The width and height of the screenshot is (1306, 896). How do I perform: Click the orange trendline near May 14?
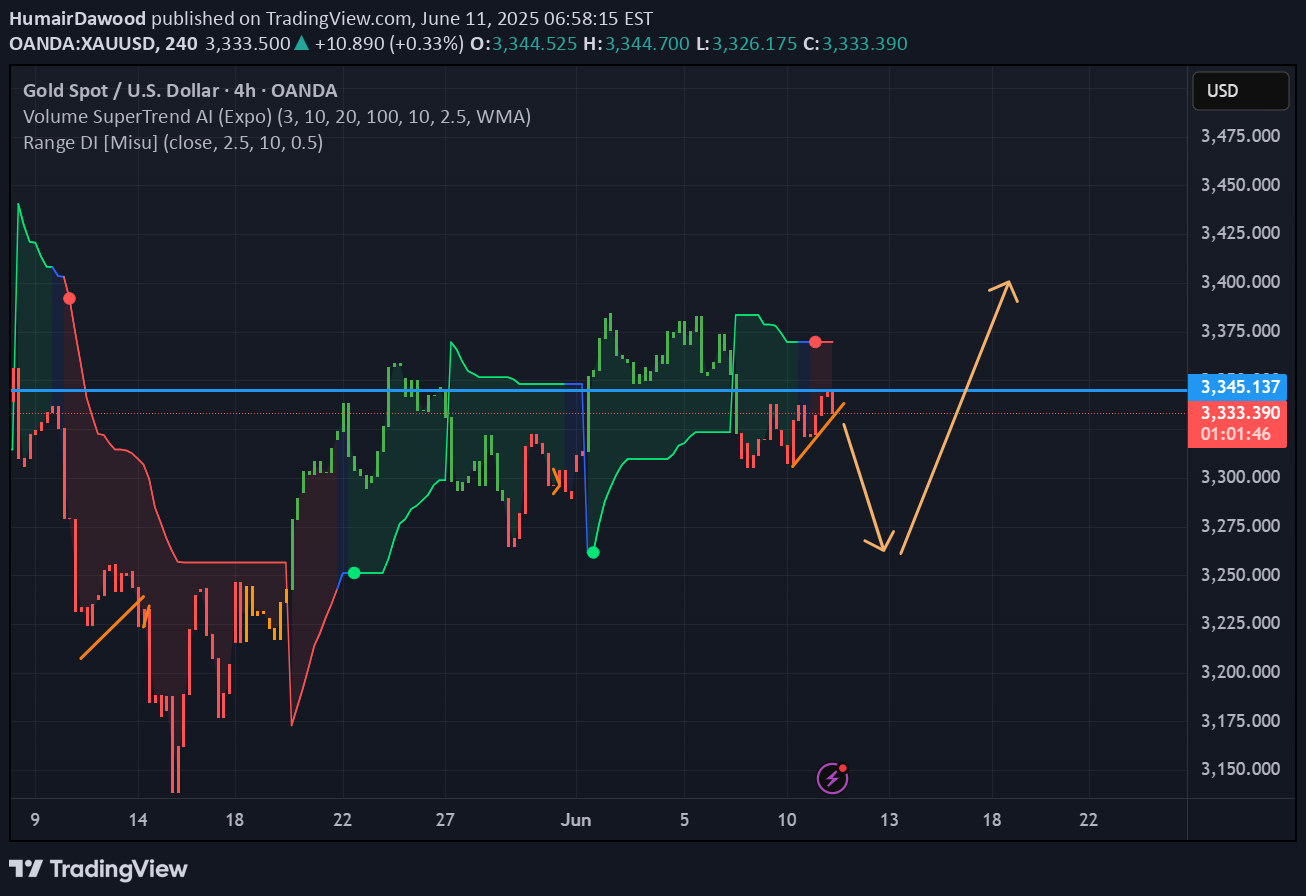pos(112,627)
